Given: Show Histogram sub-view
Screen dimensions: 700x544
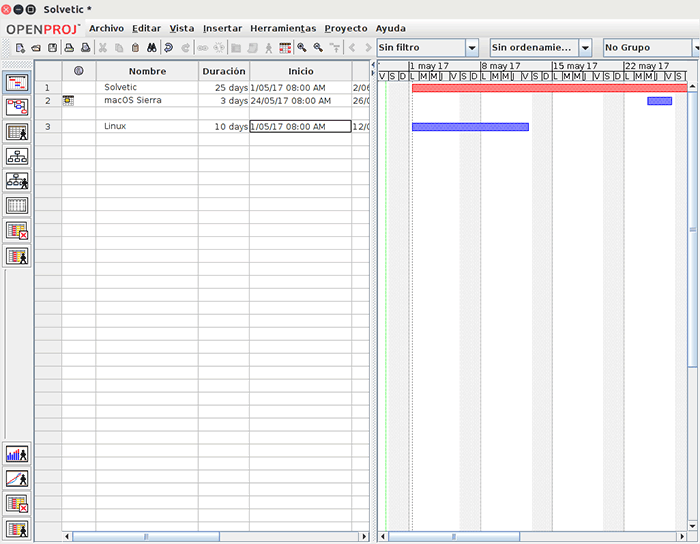Looking at the screenshot, I should [x=17, y=454].
